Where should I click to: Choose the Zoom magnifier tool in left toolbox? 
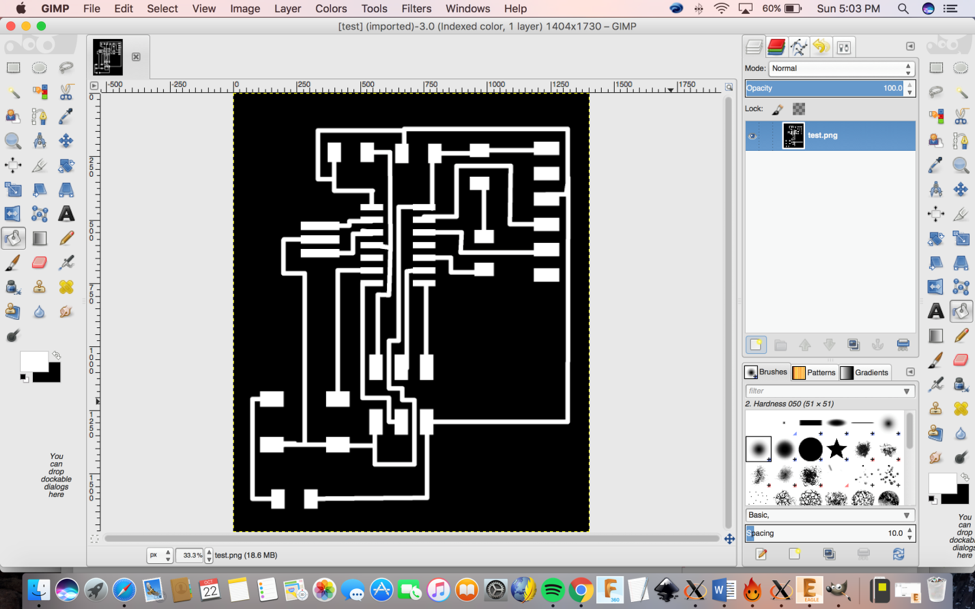(x=13, y=141)
